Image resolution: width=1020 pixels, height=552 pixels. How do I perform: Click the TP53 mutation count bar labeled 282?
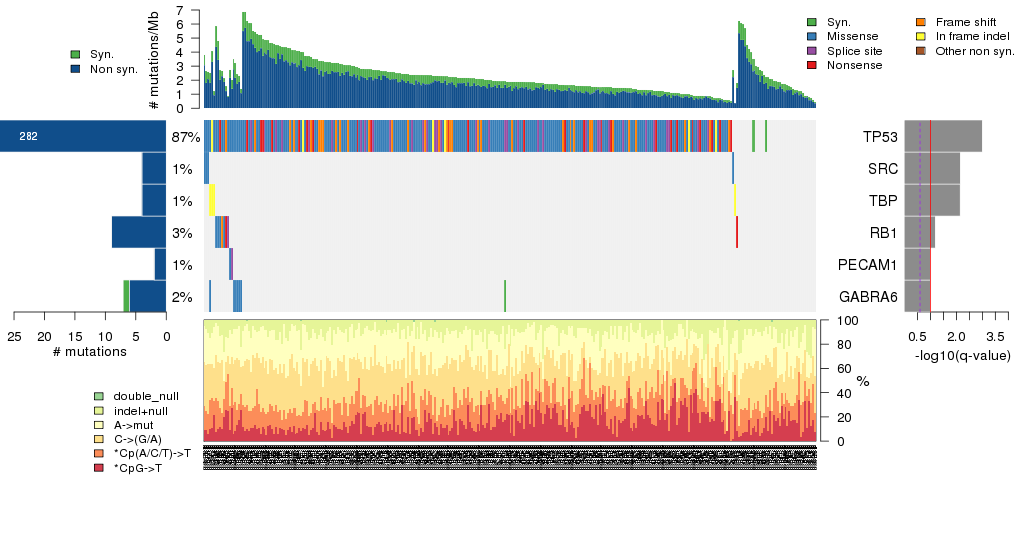[83, 136]
